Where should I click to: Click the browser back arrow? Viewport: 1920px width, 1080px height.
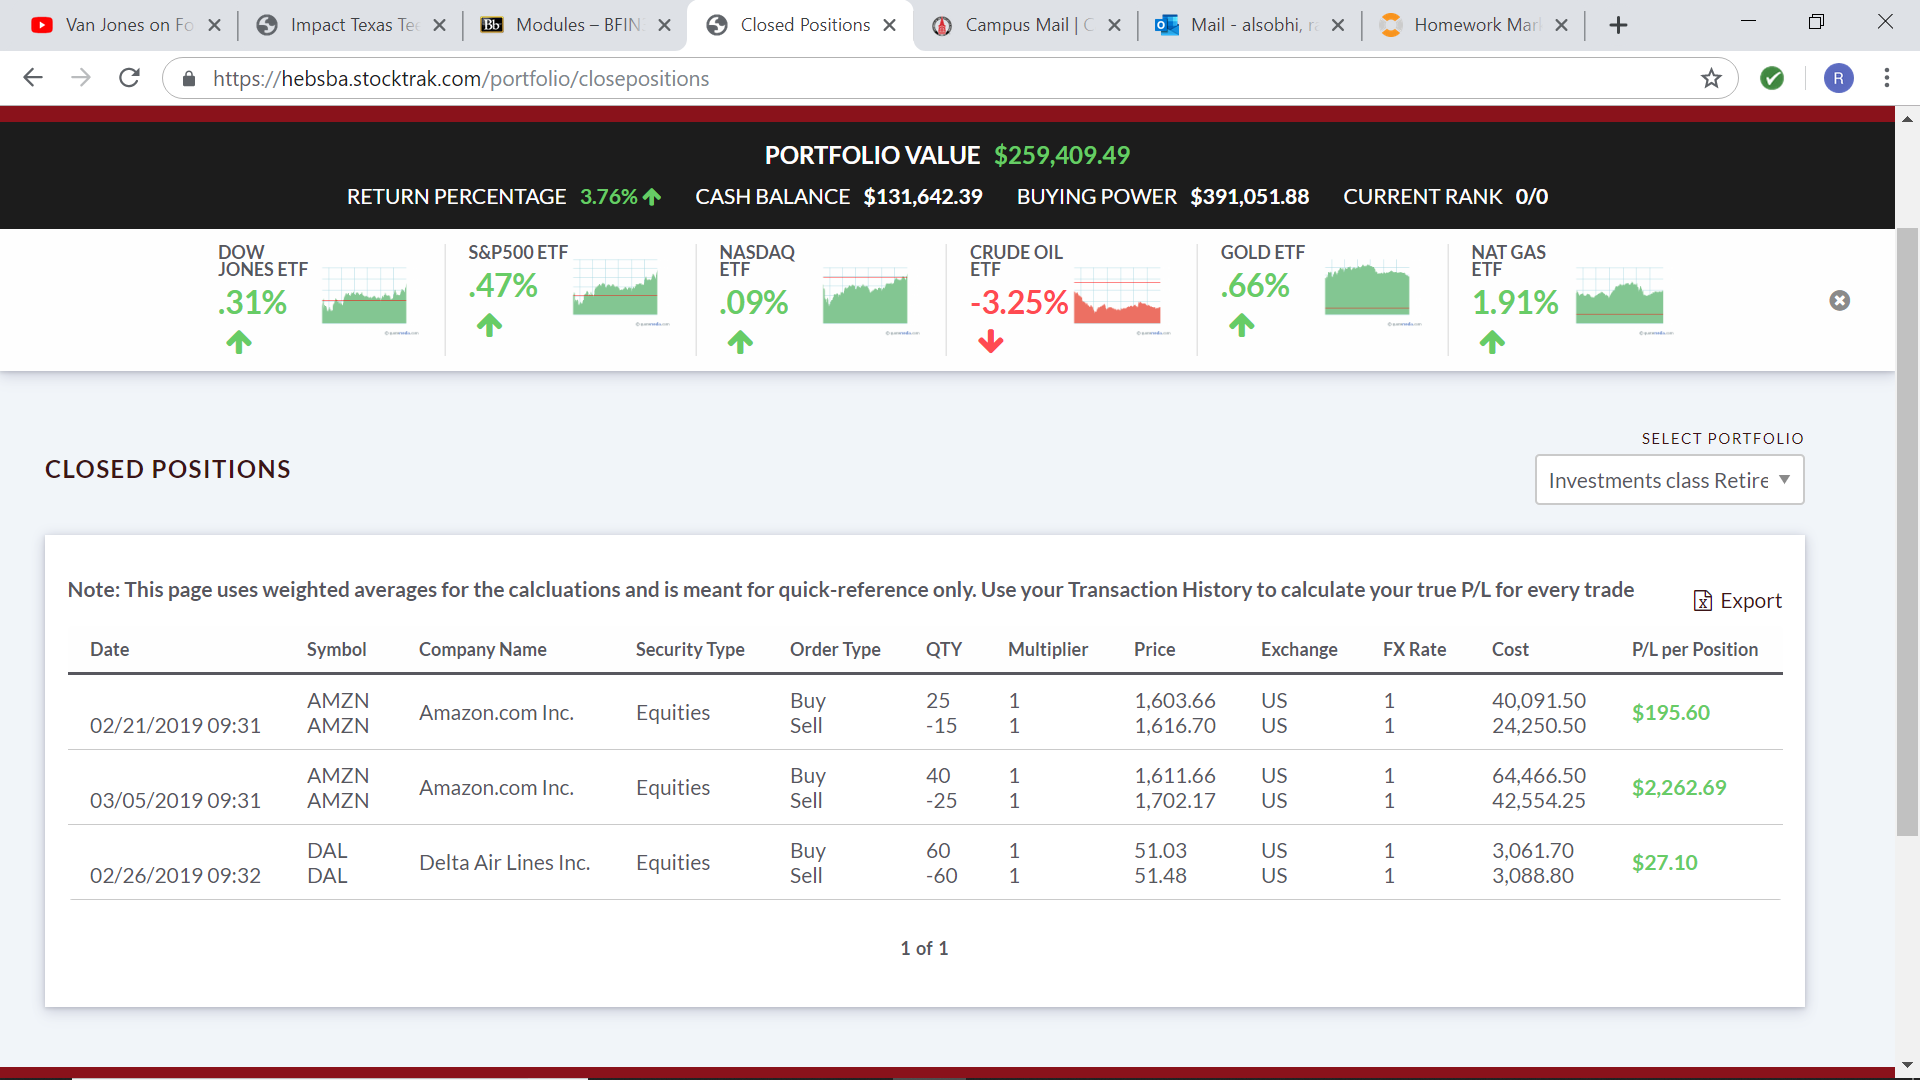pyautogui.click(x=33, y=78)
